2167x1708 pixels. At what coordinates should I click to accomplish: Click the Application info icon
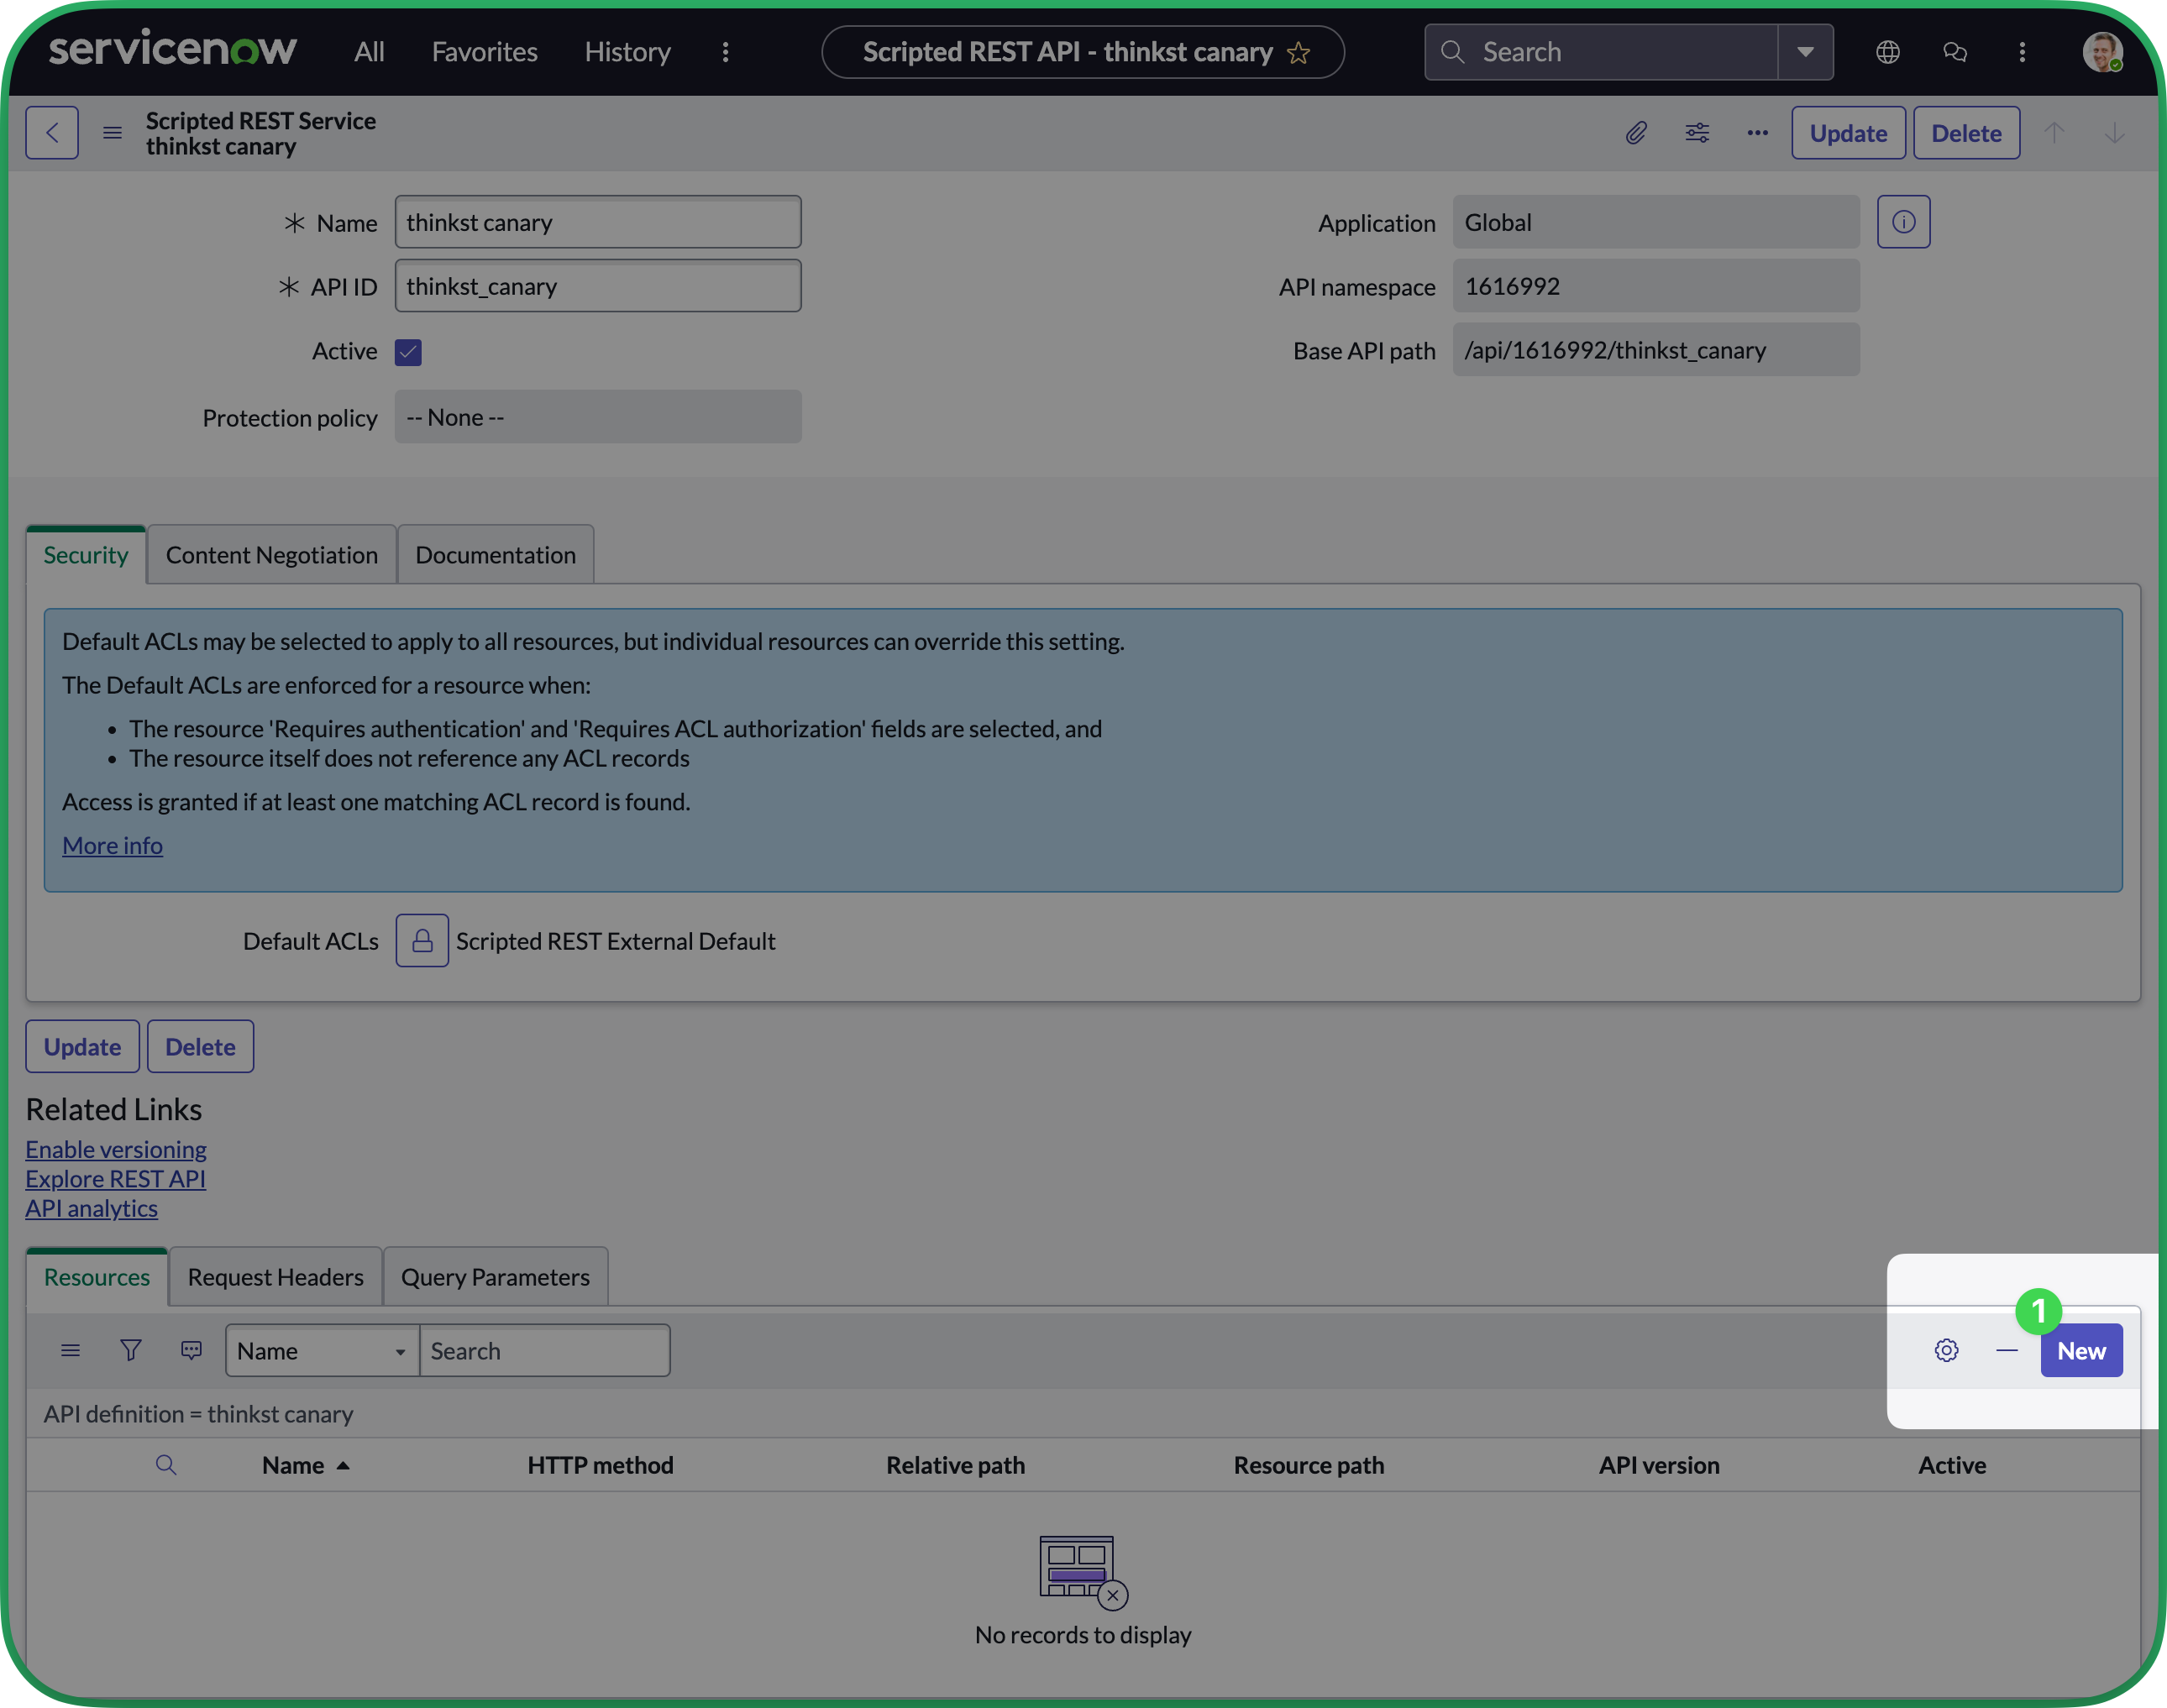click(1903, 222)
